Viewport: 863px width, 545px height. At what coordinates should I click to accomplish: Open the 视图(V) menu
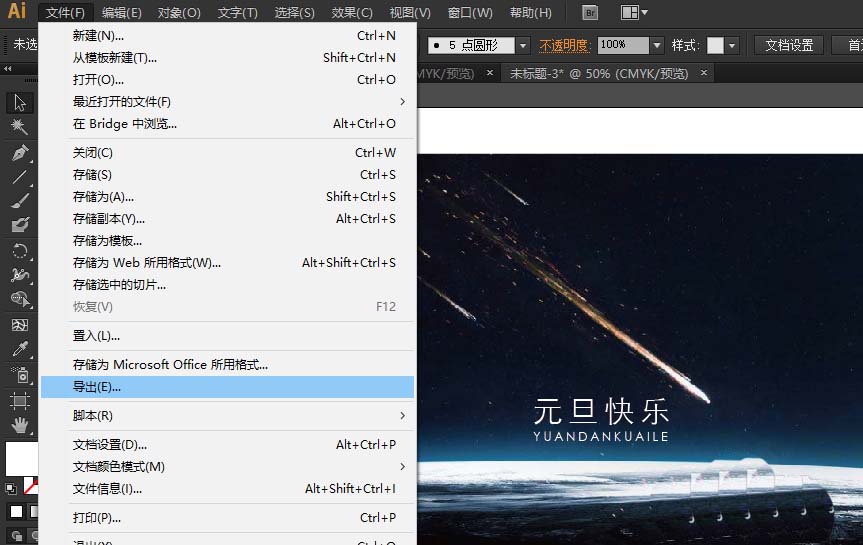coord(410,12)
